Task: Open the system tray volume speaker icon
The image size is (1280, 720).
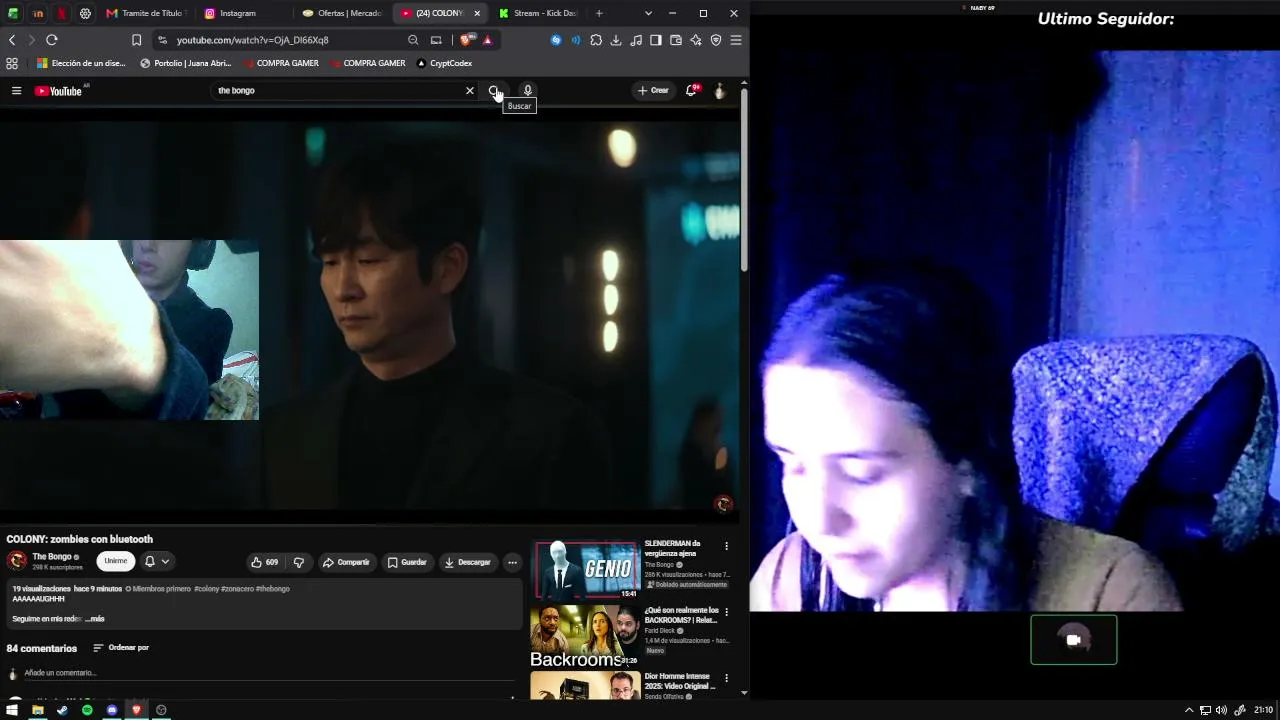Action: (1221, 710)
